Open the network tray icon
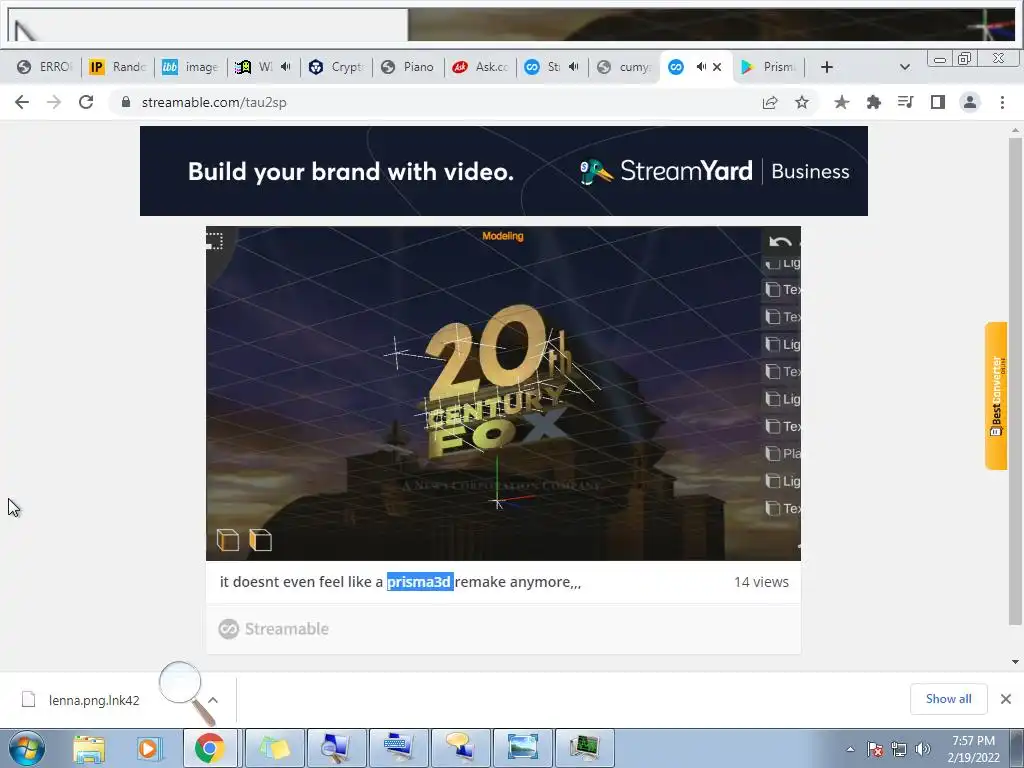This screenshot has height=768, width=1024. click(899, 749)
